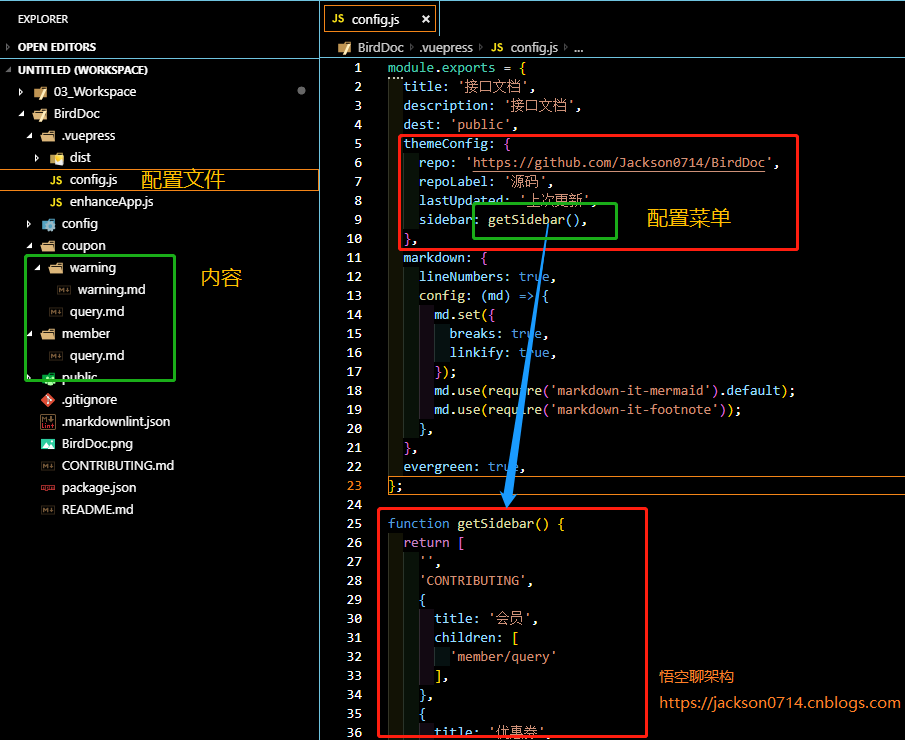
Task: Click the JS icon on the config.js tab
Action: coord(338,19)
